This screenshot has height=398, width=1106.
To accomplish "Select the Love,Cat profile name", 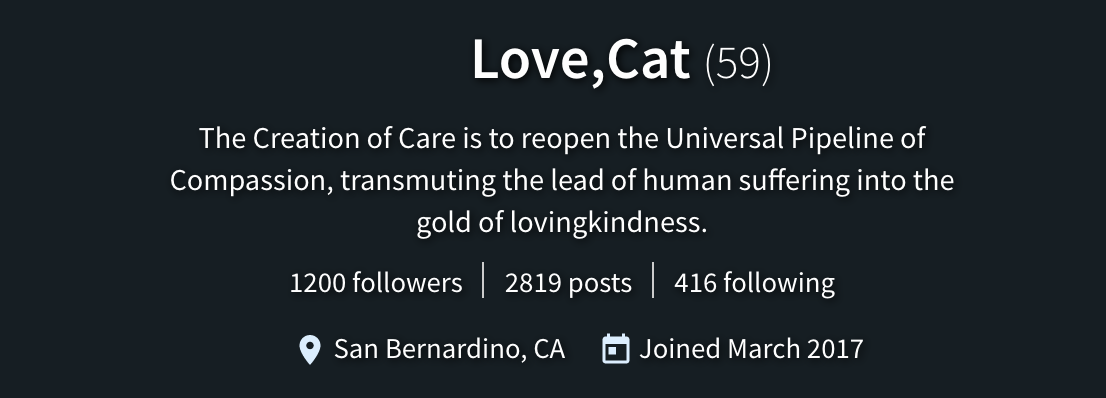I will pyautogui.click(x=581, y=60).
